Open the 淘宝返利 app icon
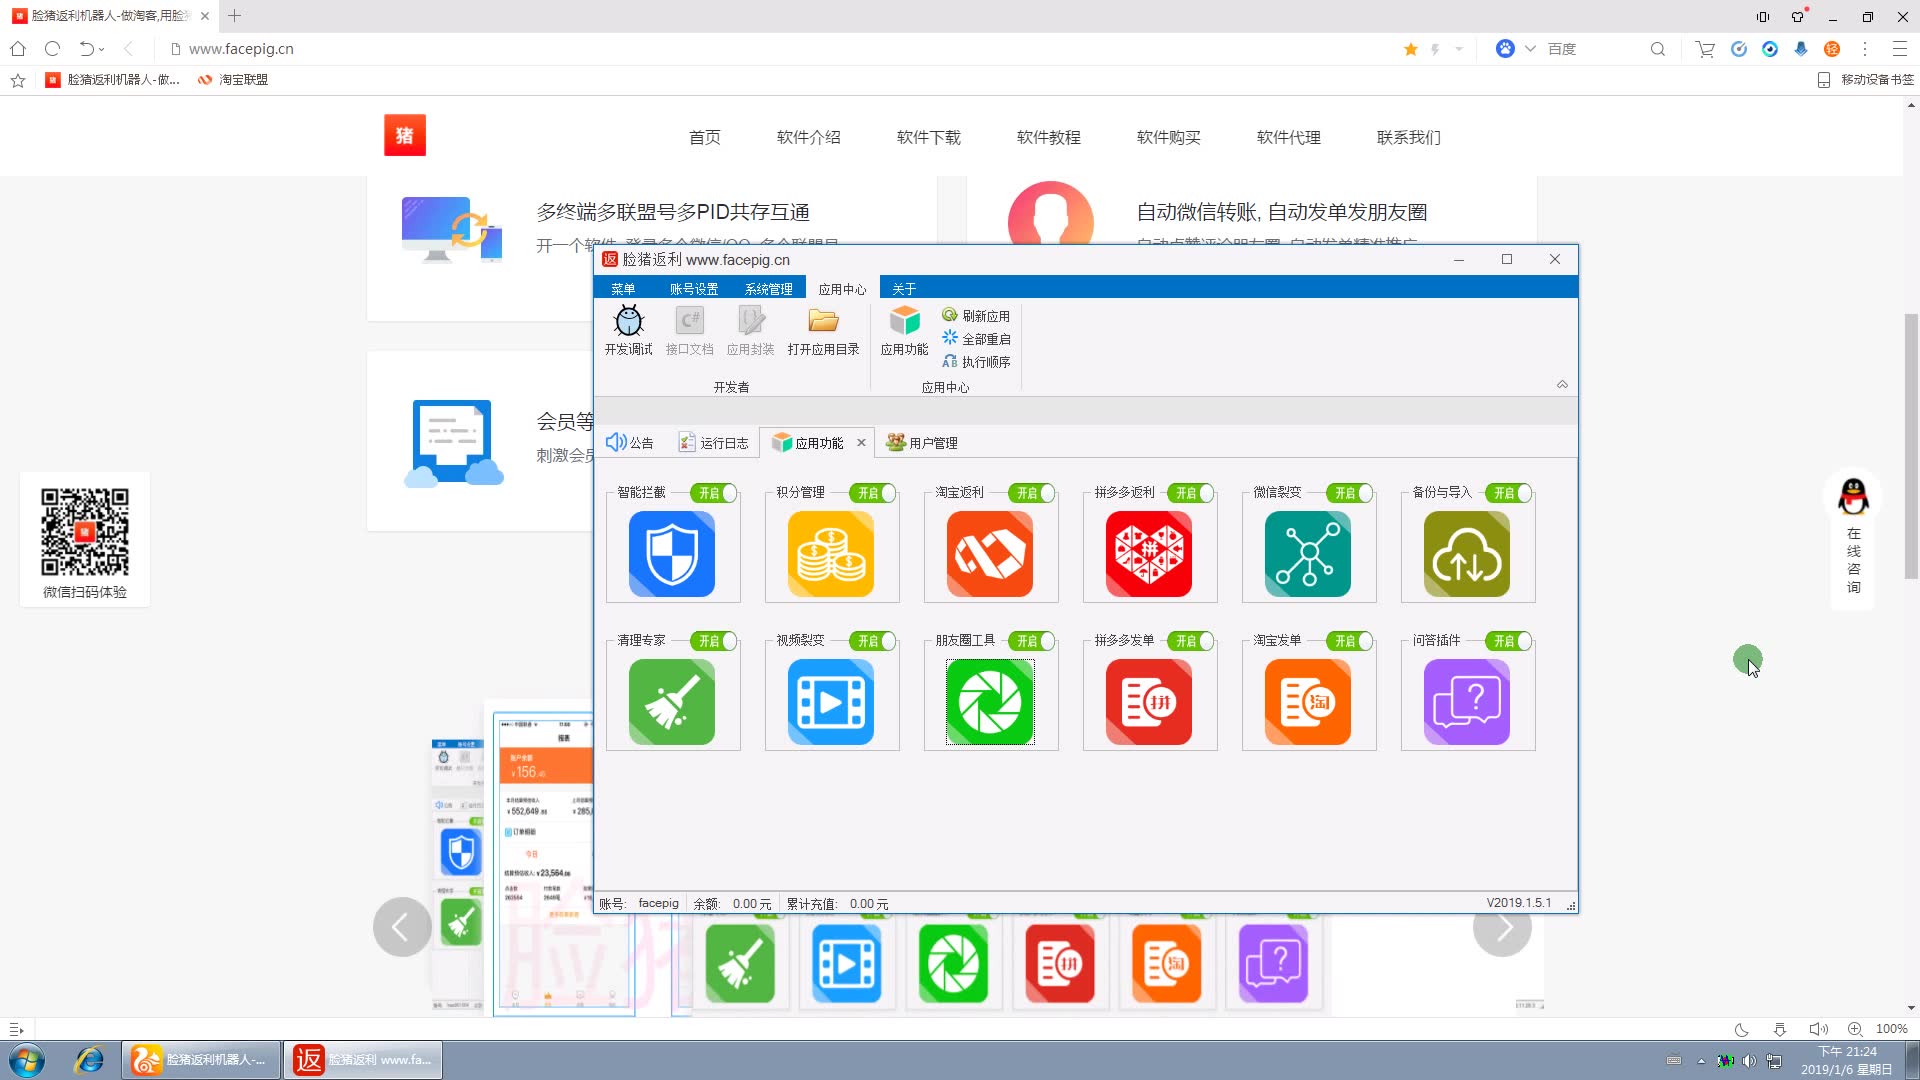Image resolution: width=1920 pixels, height=1080 pixels. (989, 554)
